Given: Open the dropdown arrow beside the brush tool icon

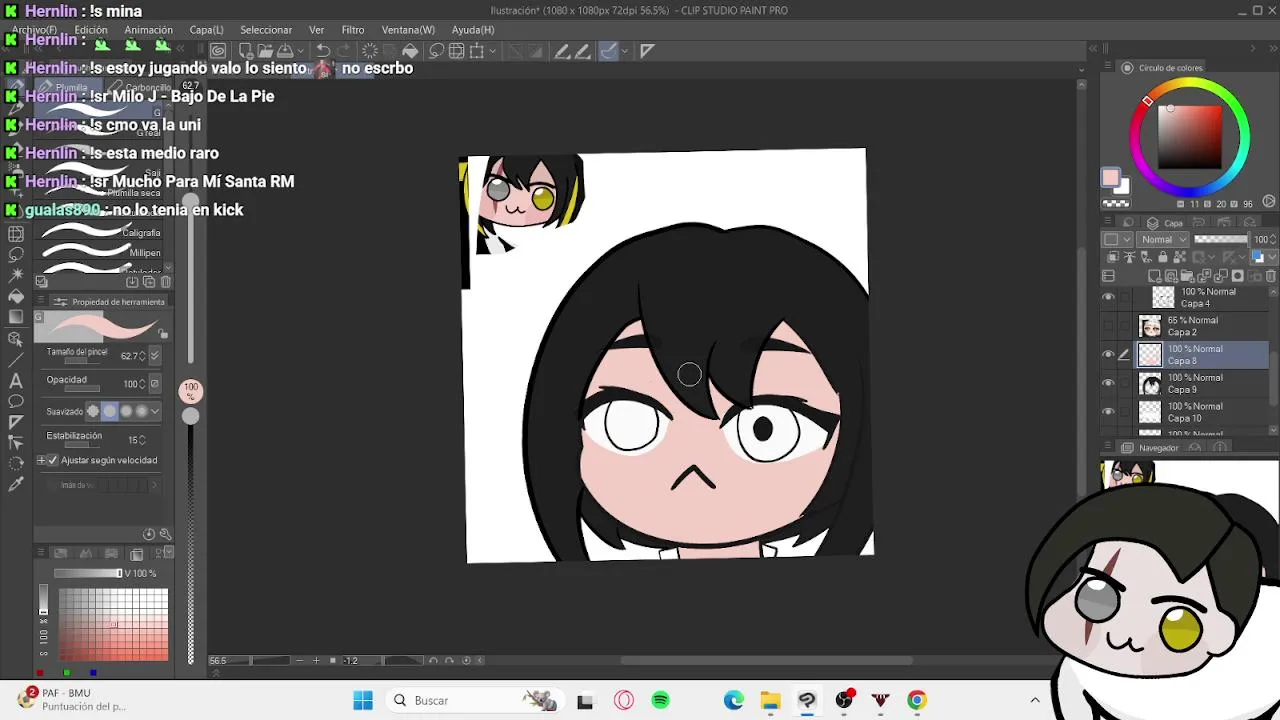Looking at the screenshot, I should 625,51.
